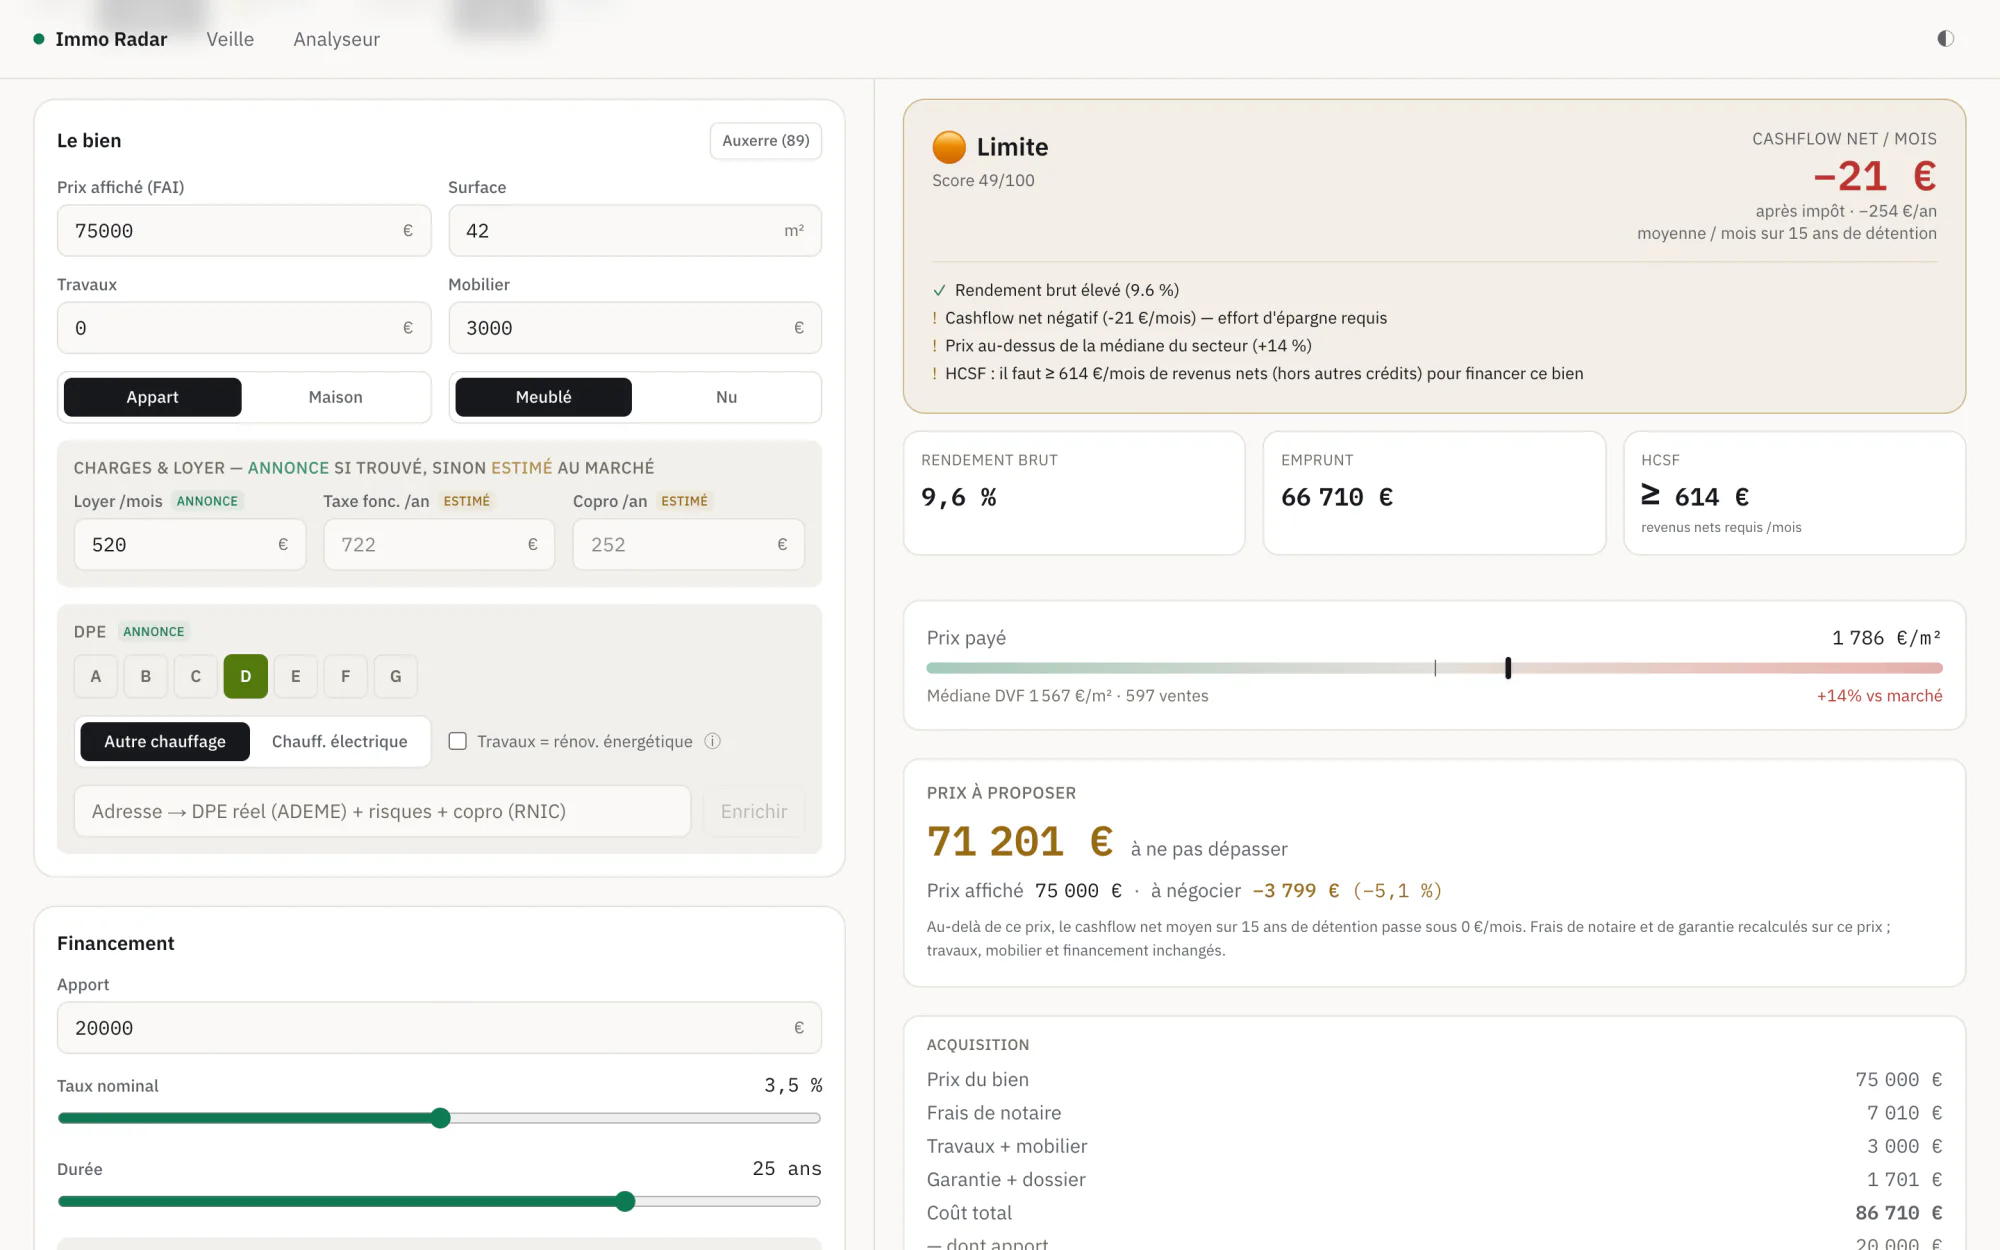Click the Immo Radar logo
2000x1250 pixels.
(x=100, y=39)
